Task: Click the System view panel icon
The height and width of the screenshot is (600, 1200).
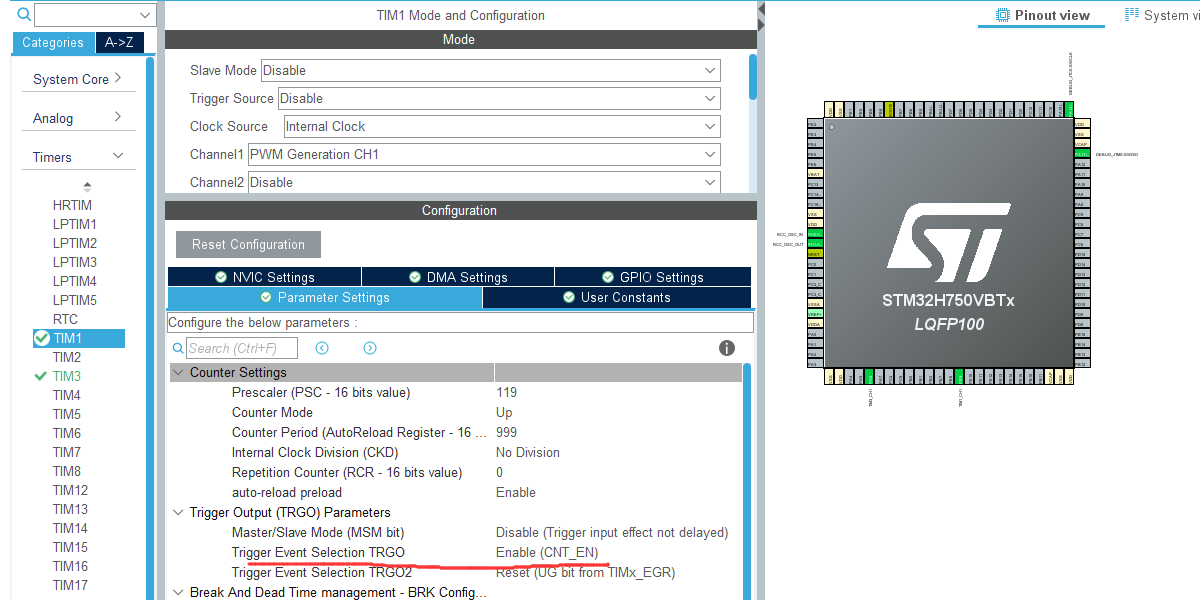Action: (x=1134, y=14)
